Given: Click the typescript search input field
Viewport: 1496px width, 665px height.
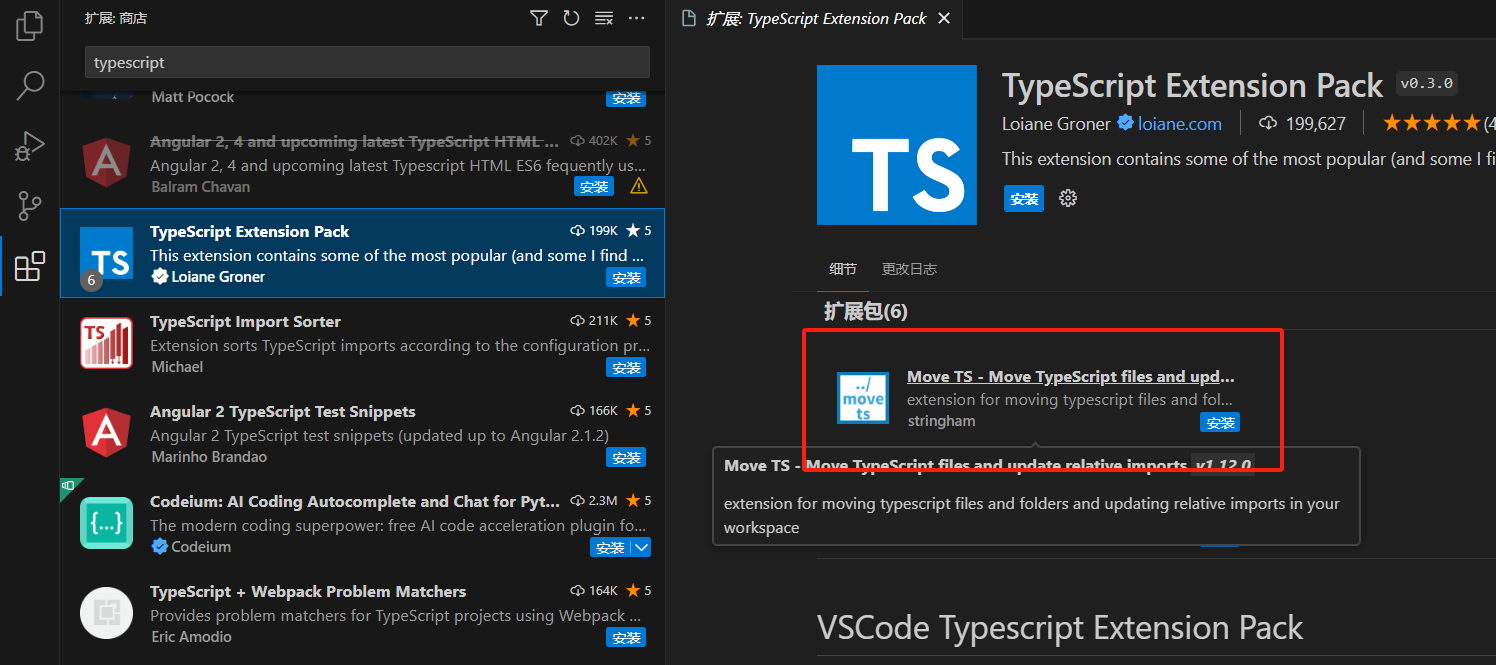Looking at the screenshot, I should pyautogui.click(x=367, y=62).
